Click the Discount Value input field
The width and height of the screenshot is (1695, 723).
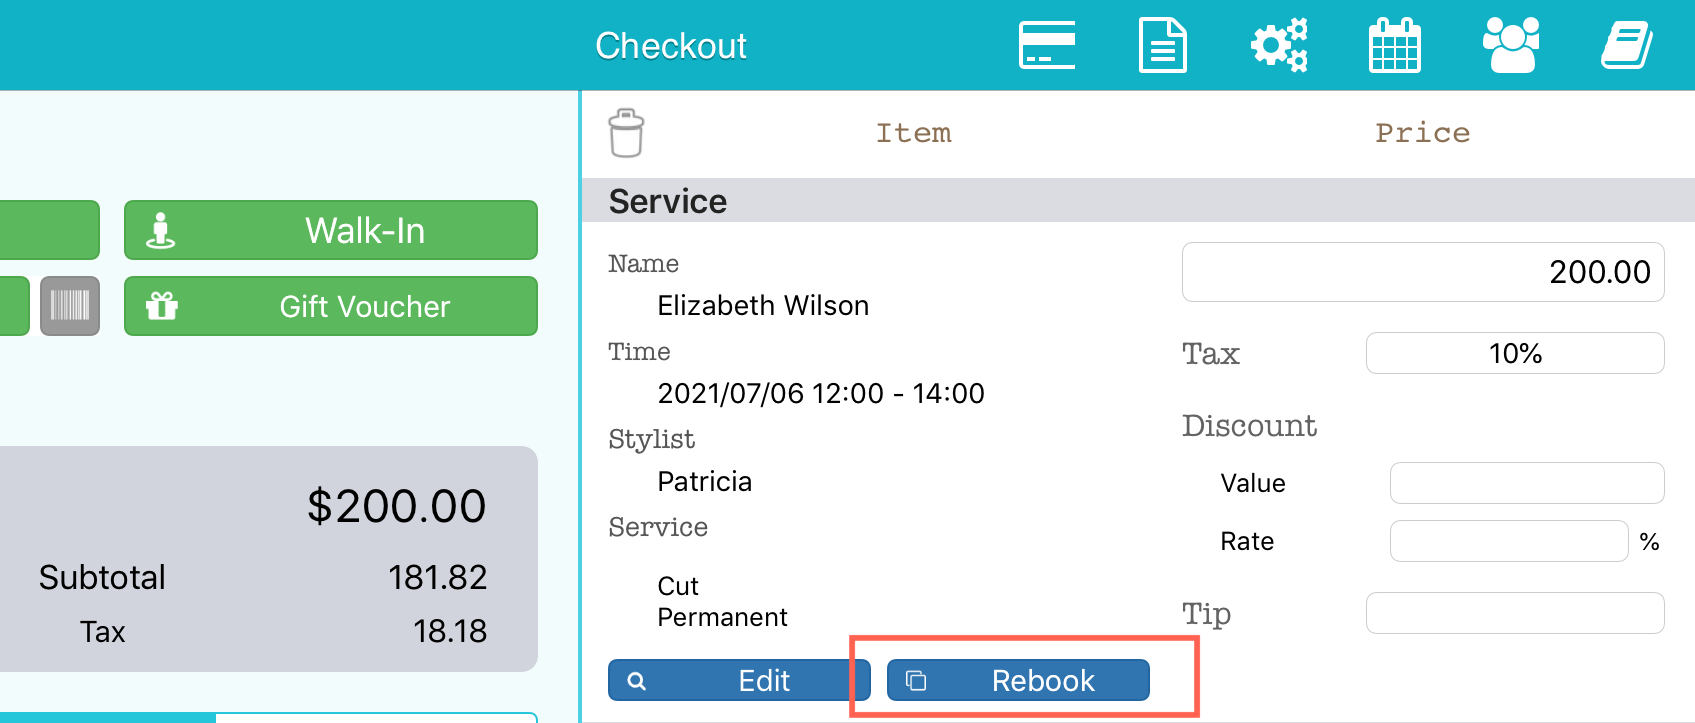[1527, 483]
